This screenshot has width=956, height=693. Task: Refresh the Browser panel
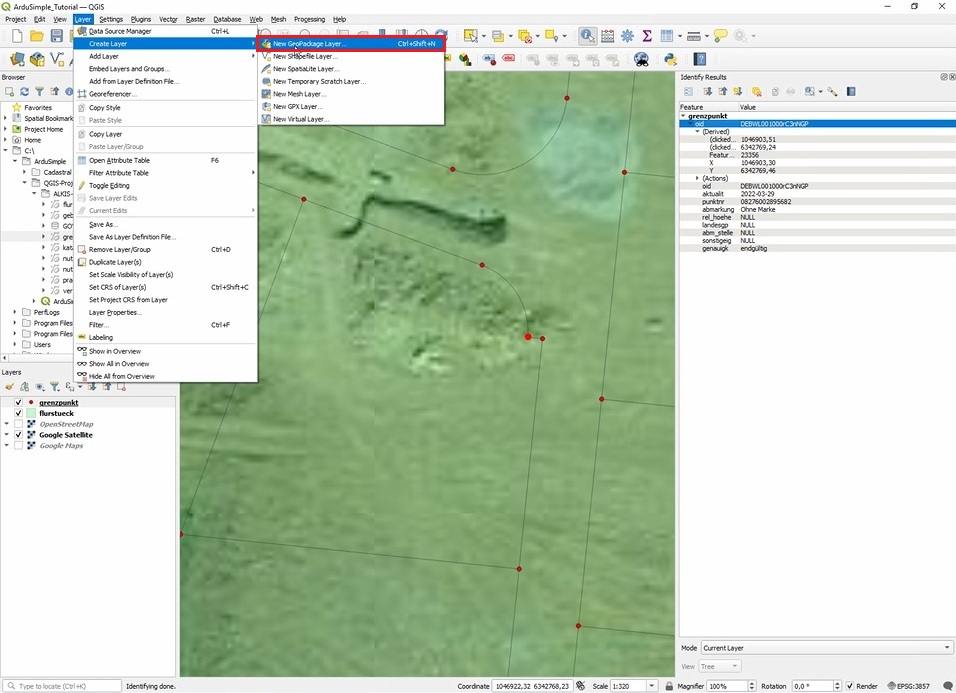click(25, 91)
